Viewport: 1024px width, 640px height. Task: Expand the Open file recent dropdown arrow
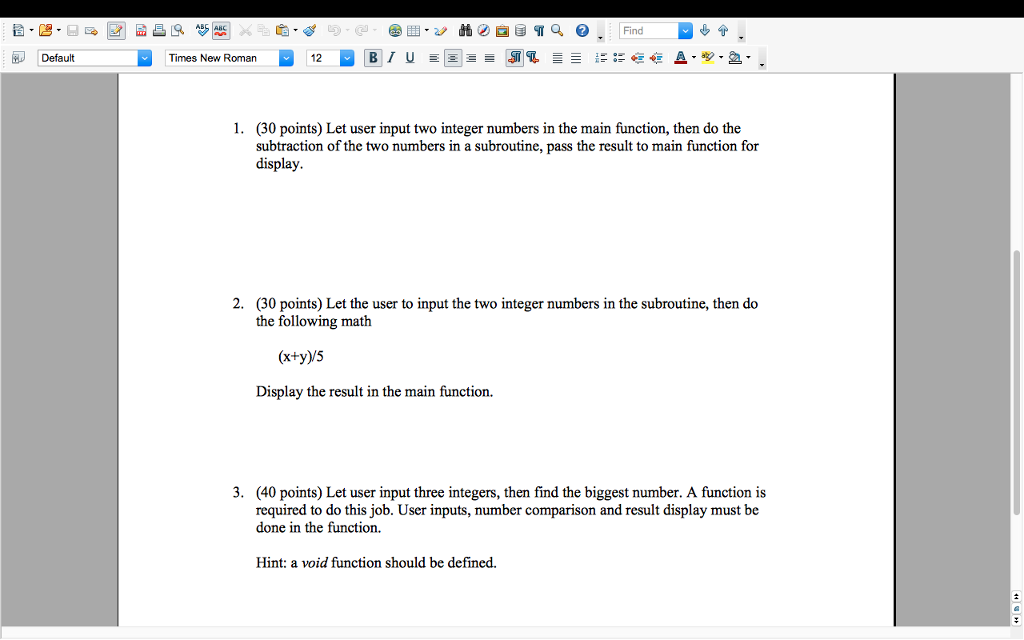point(59,31)
